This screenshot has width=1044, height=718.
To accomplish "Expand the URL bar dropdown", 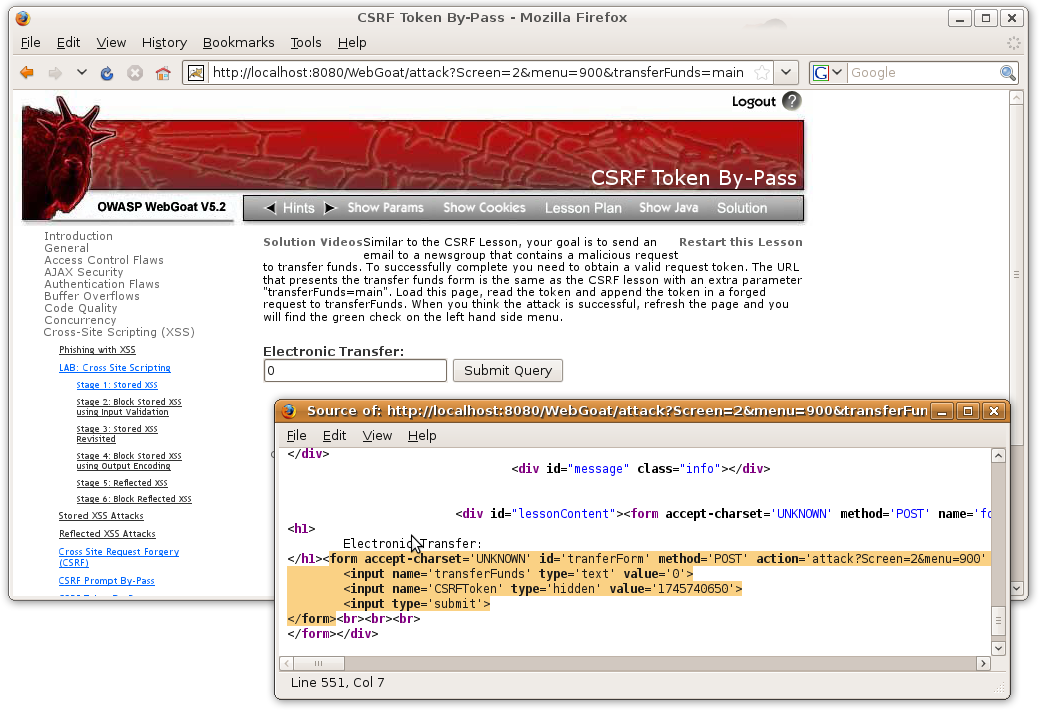I will [x=788, y=73].
